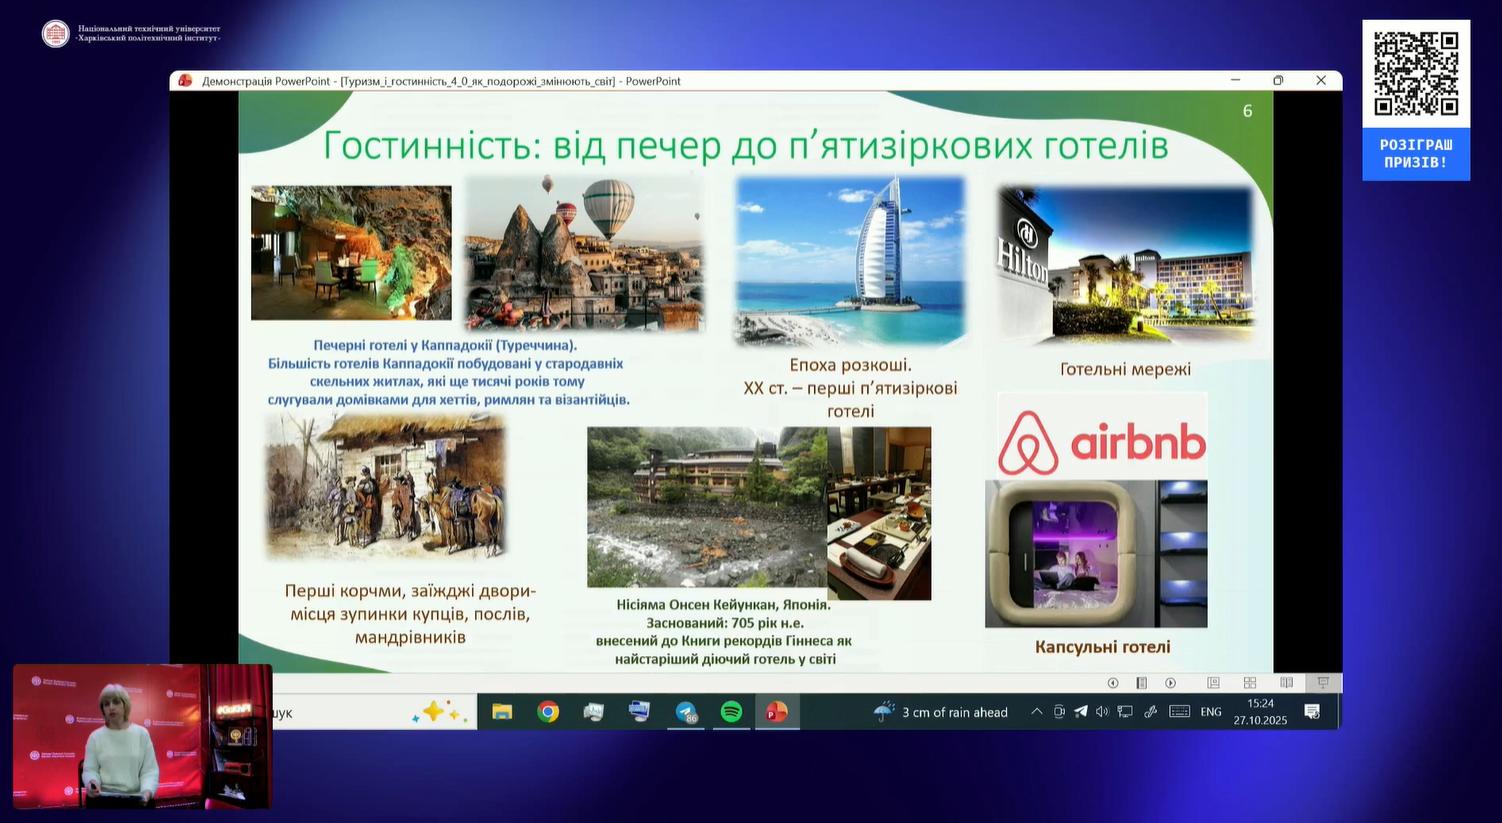Click the capsule hotel photo
Image resolution: width=1502 pixels, height=823 pixels.
pos(1096,554)
